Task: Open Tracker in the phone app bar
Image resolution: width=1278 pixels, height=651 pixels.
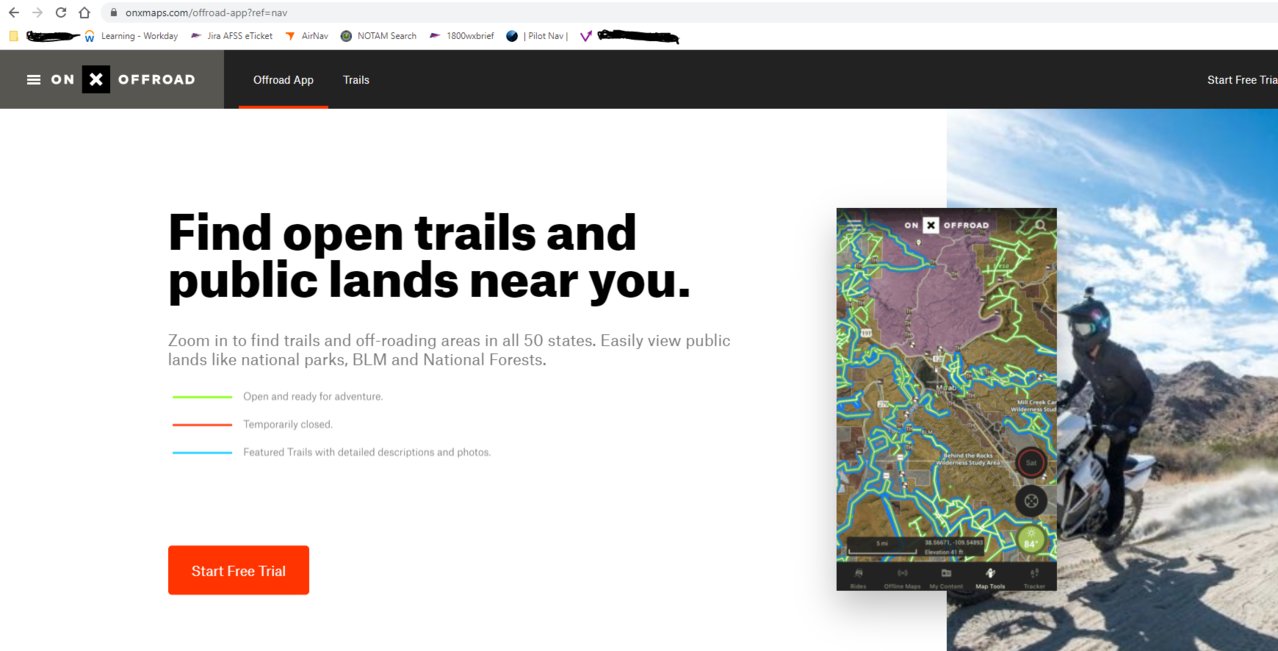Action: (1034, 577)
